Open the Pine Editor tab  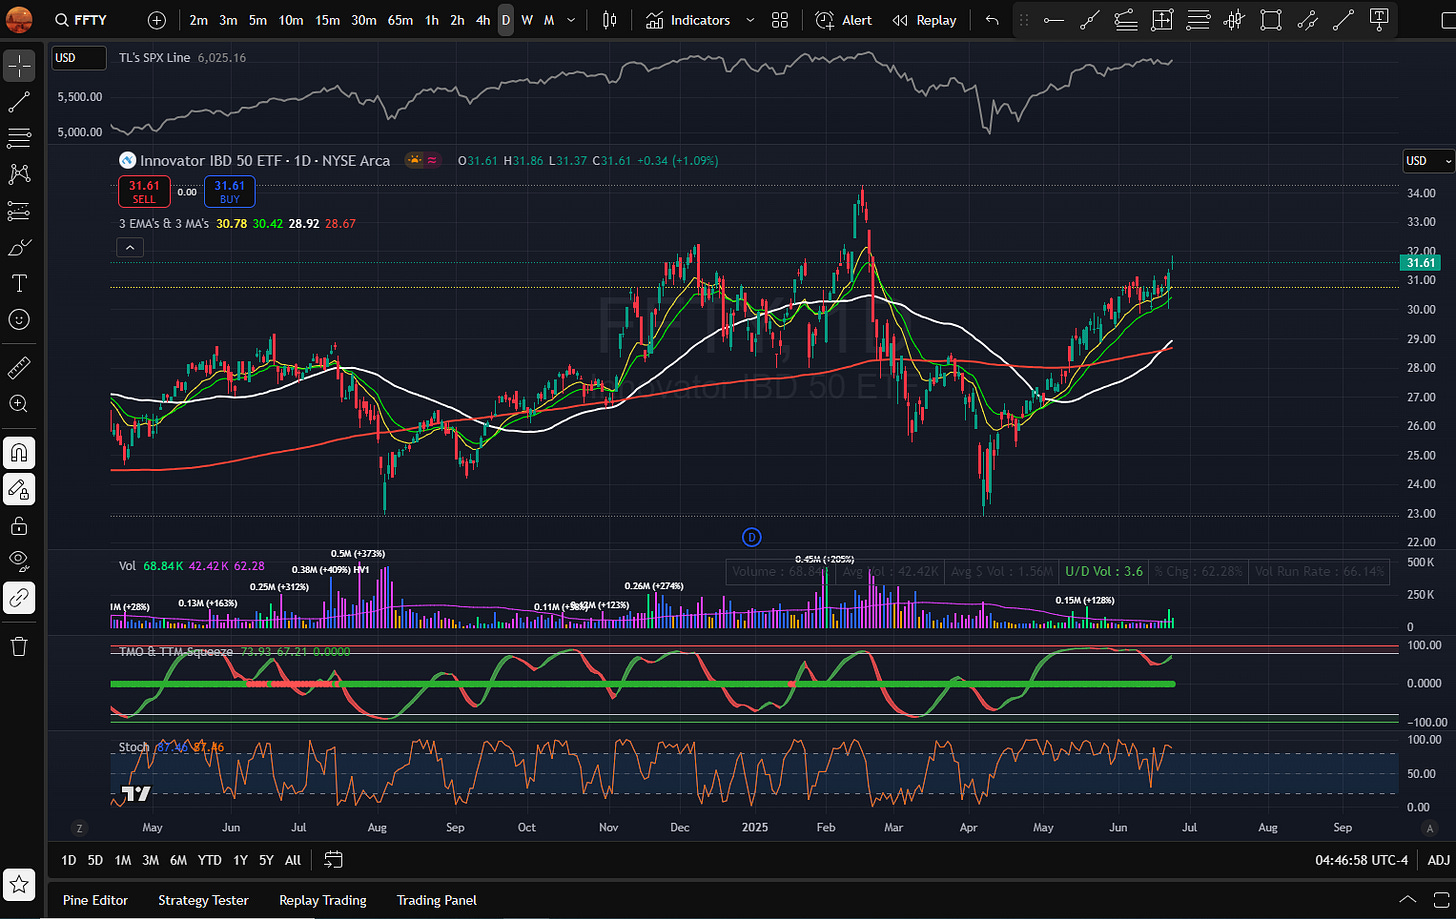pyautogui.click(x=95, y=900)
